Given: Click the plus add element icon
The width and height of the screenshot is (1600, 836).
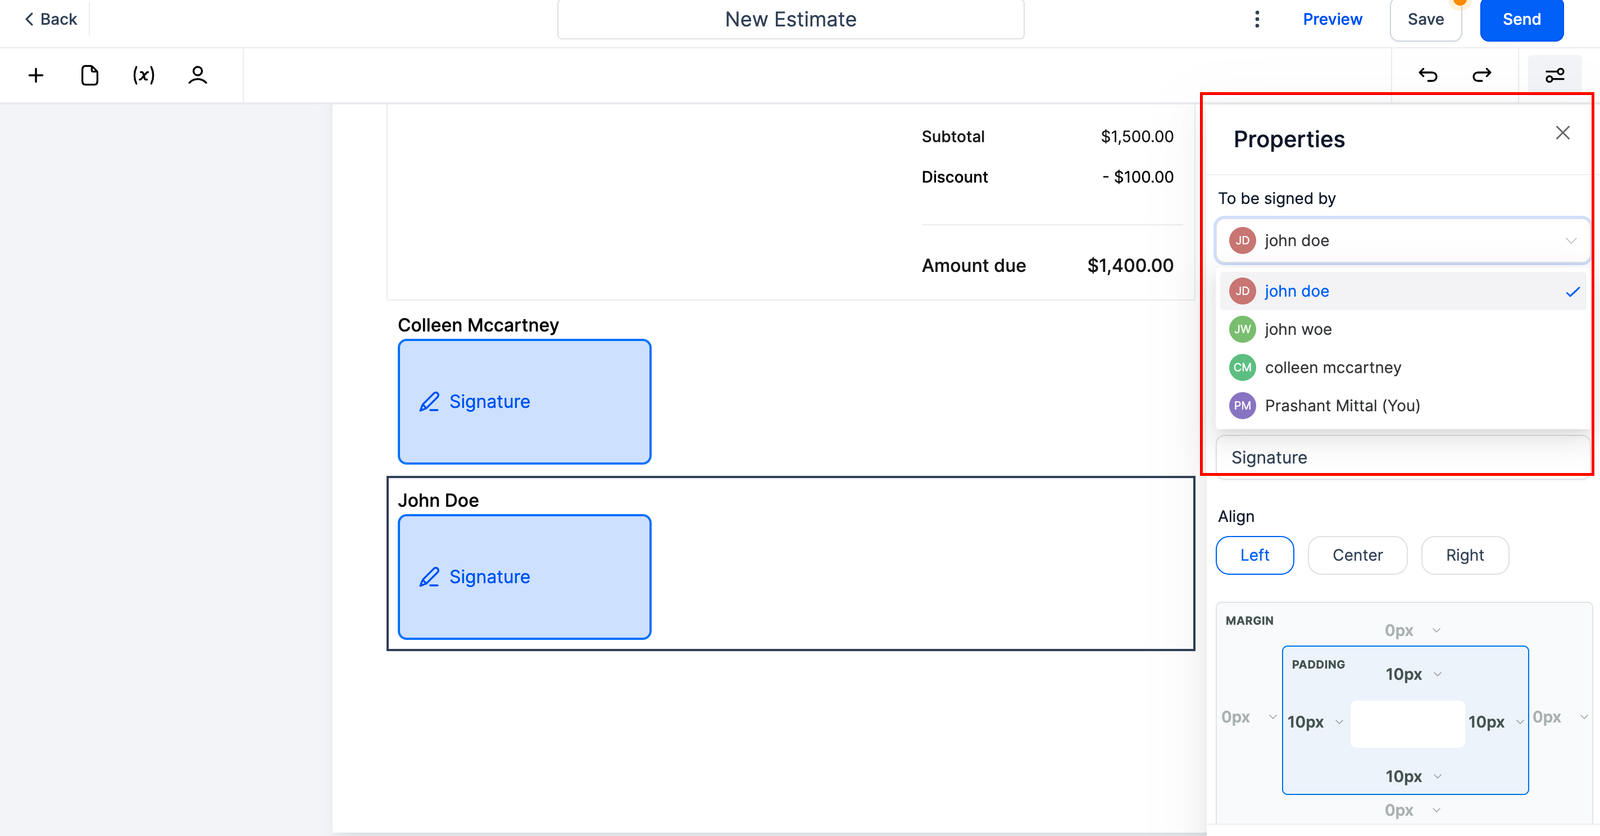Looking at the screenshot, I should pyautogui.click(x=36, y=75).
